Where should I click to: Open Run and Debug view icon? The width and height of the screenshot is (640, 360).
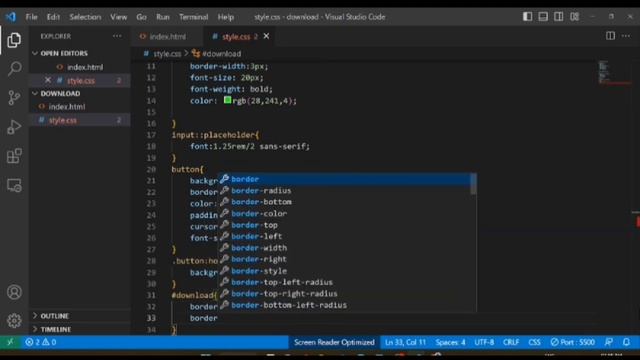[14, 127]
